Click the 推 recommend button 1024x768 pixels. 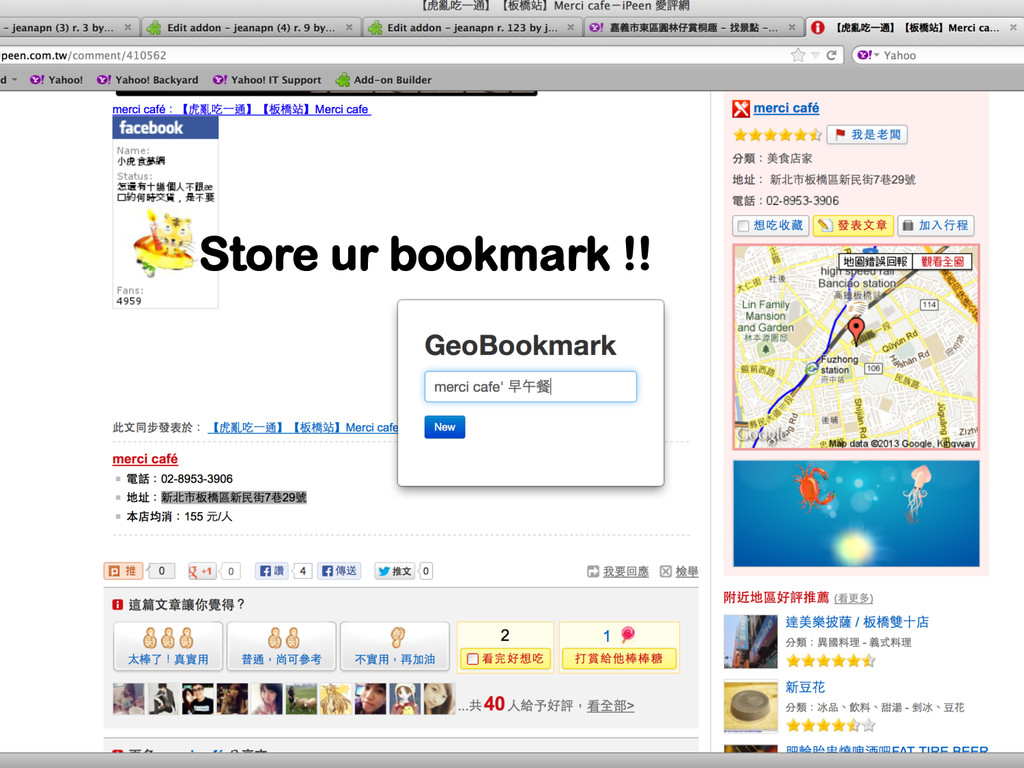tap(123, 571)
